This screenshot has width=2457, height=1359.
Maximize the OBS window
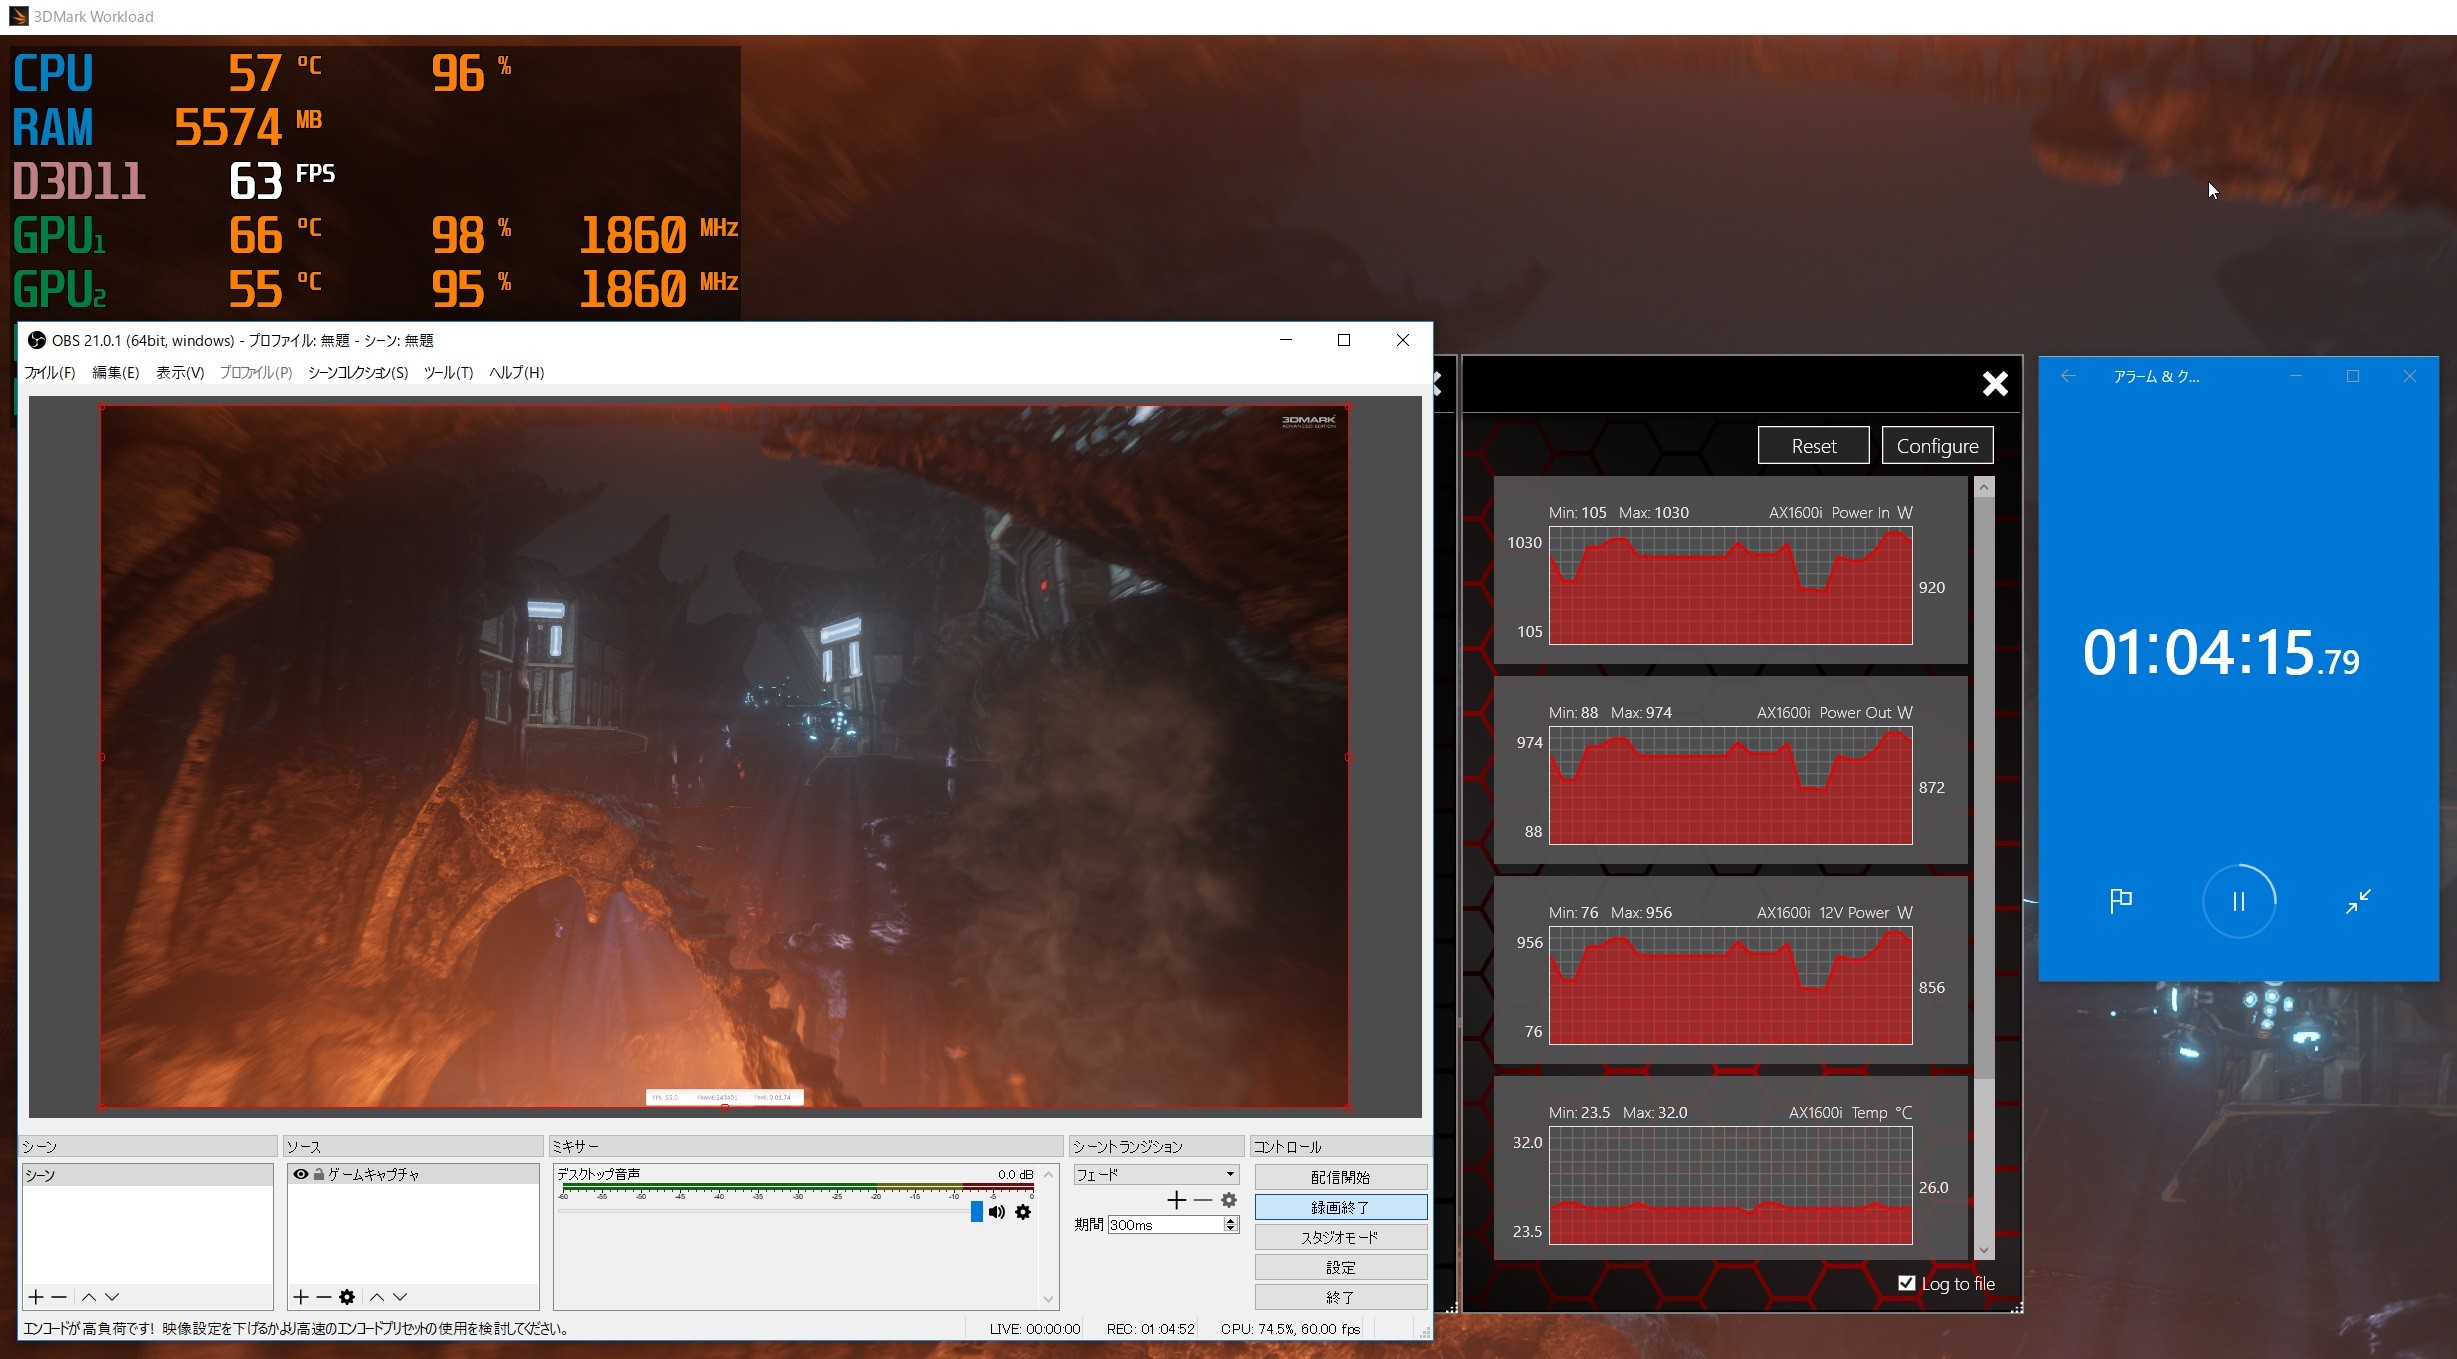click(x=1344, y=340)
